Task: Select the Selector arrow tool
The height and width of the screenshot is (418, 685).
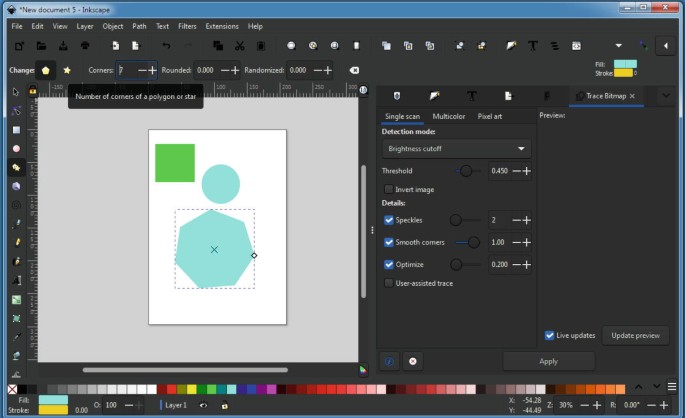Action: tap(16, 92)
